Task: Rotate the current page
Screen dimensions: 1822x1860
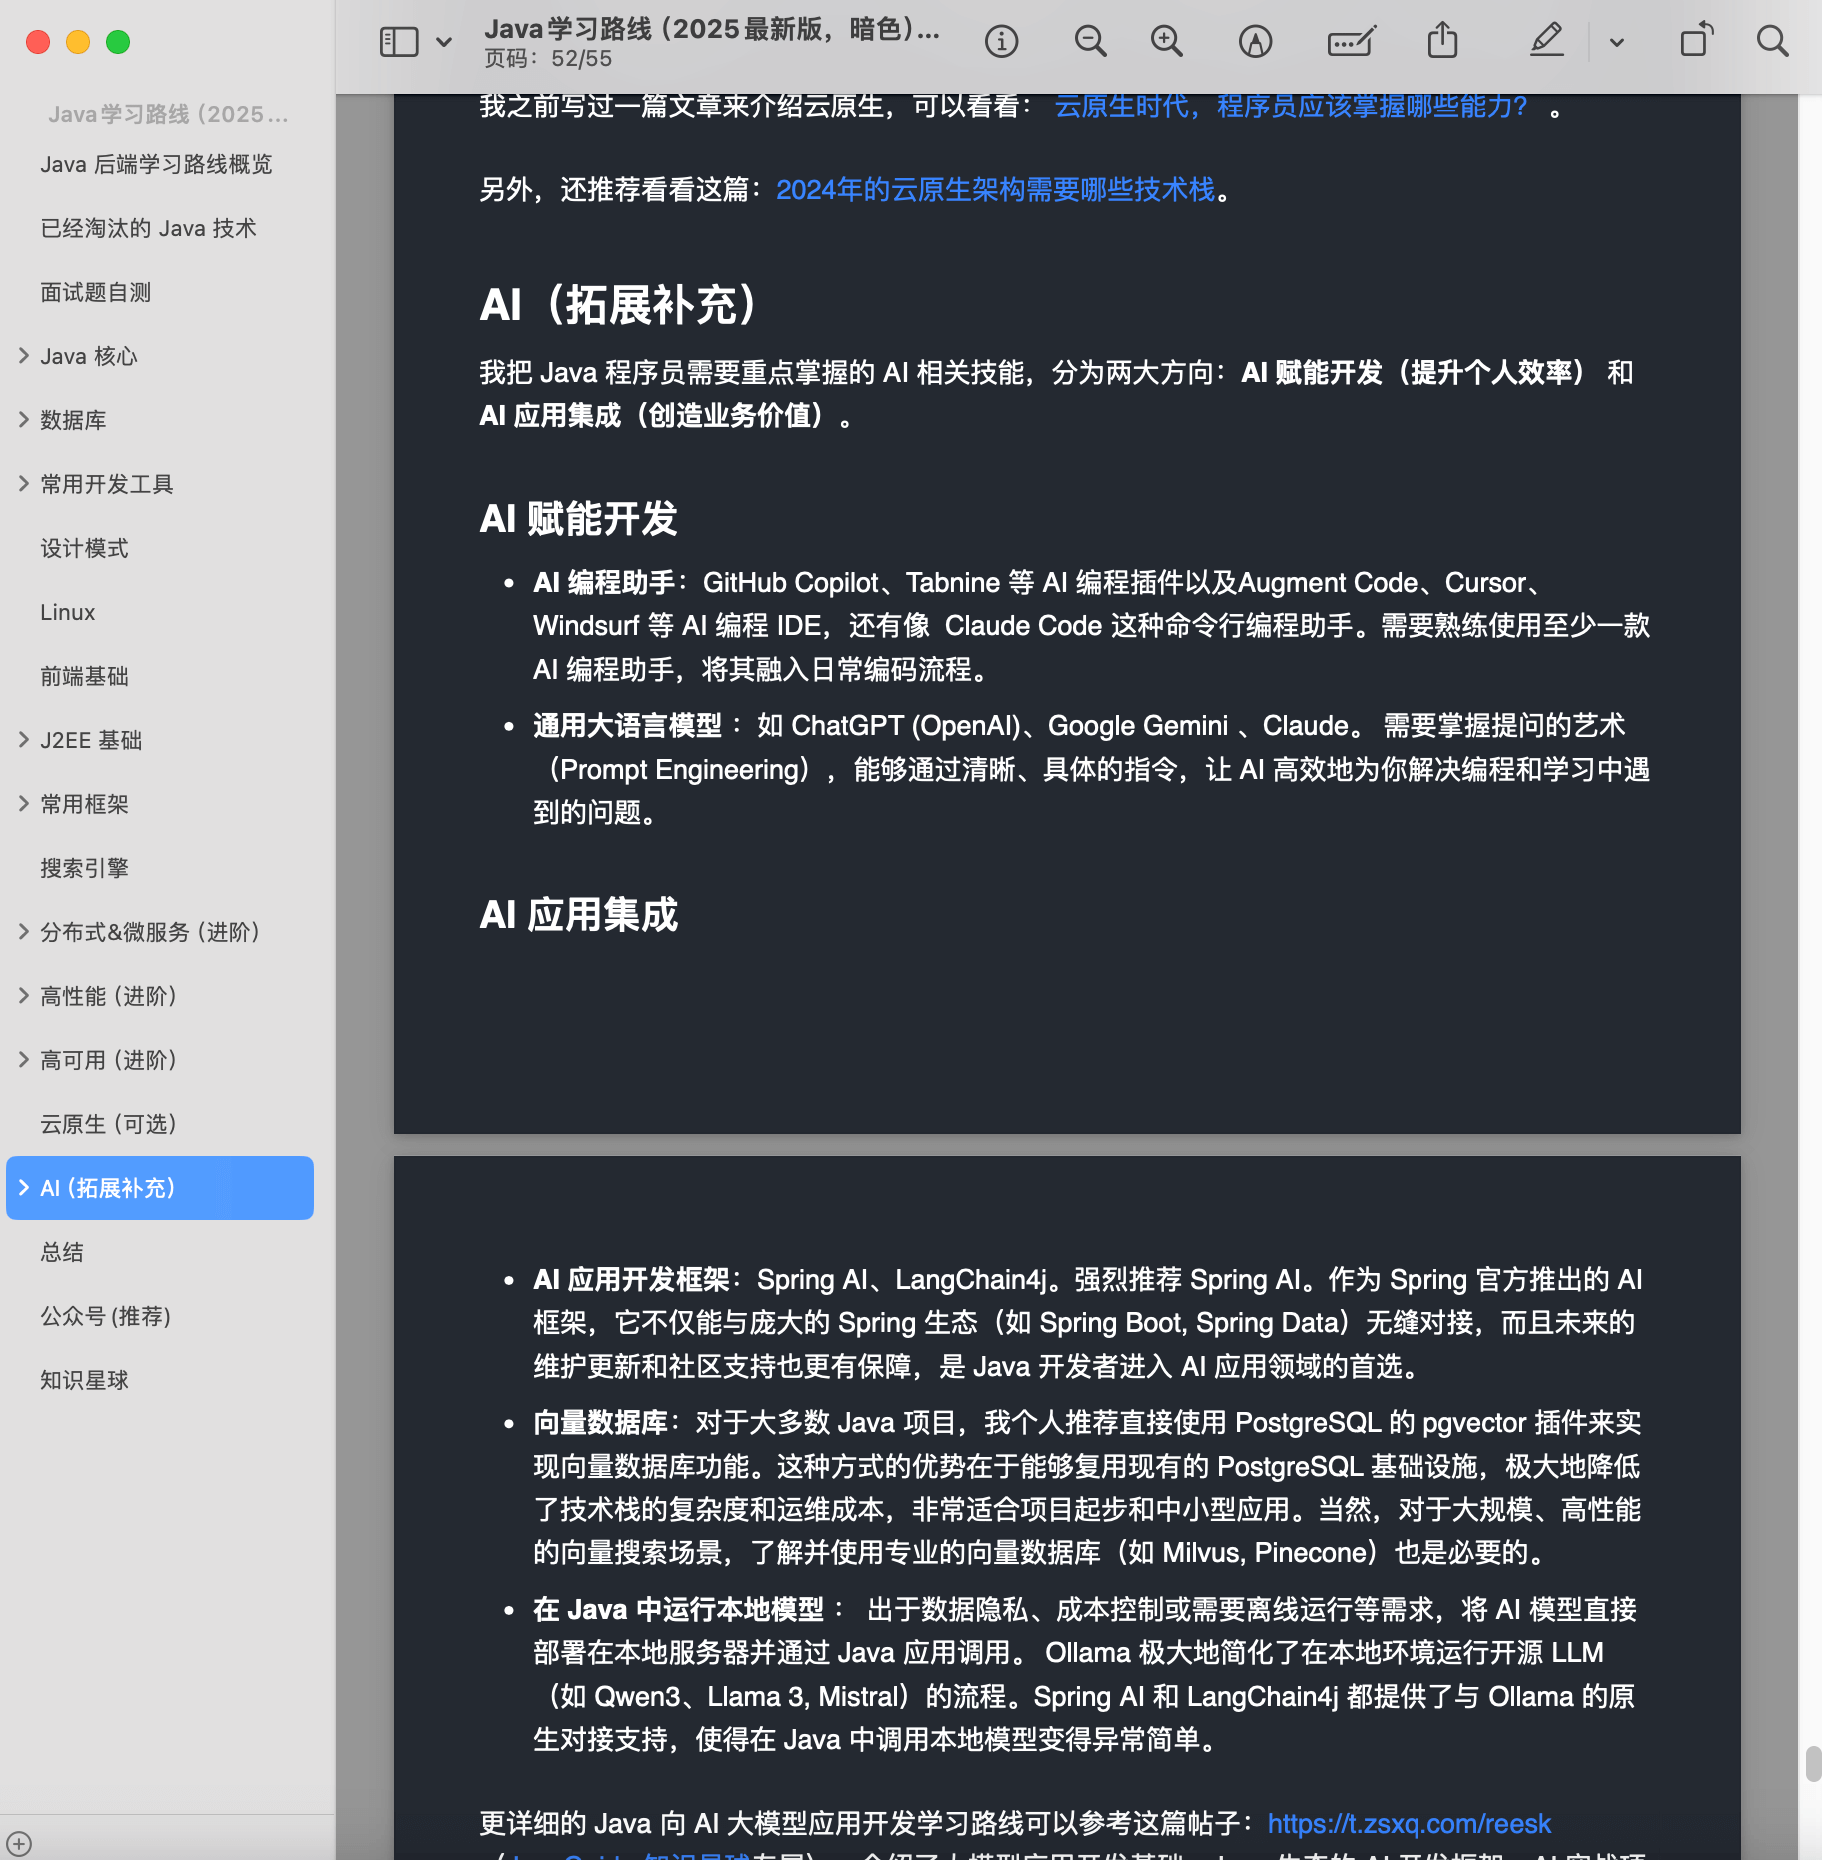Action: pos(1697,41)
